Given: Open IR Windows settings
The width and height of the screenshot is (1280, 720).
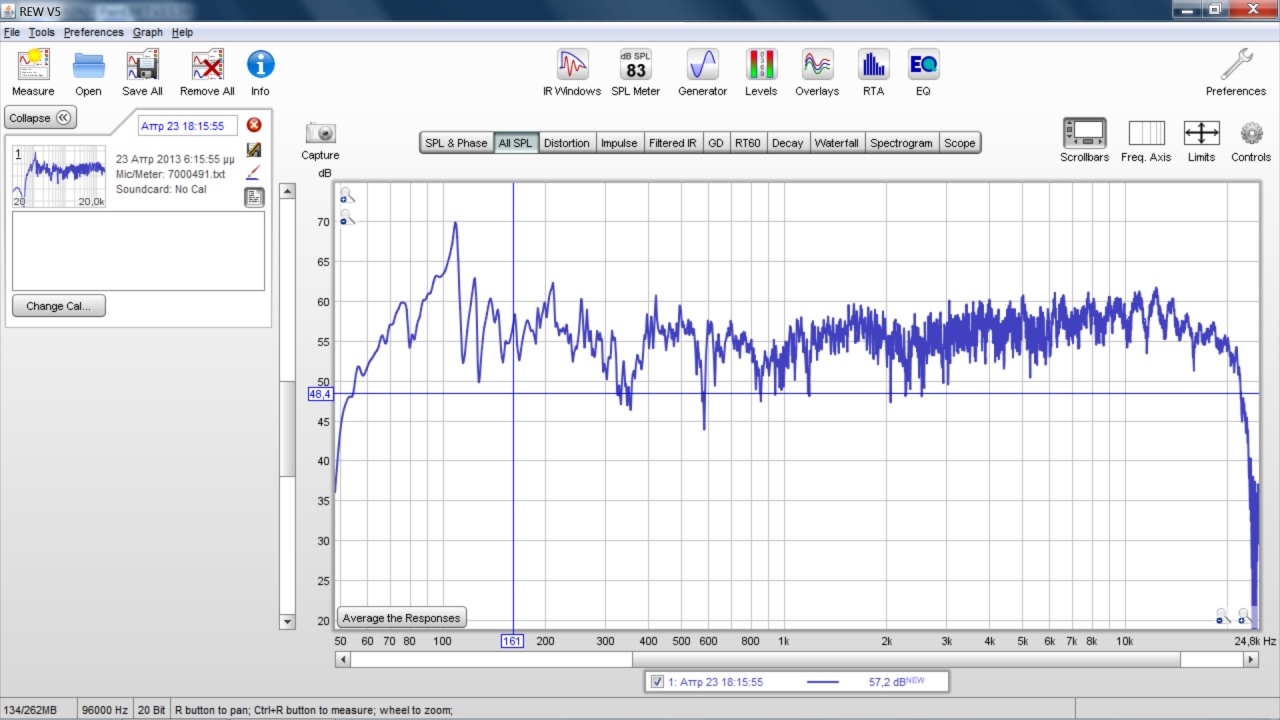Looking at the screenshot, I should point(571,66).
